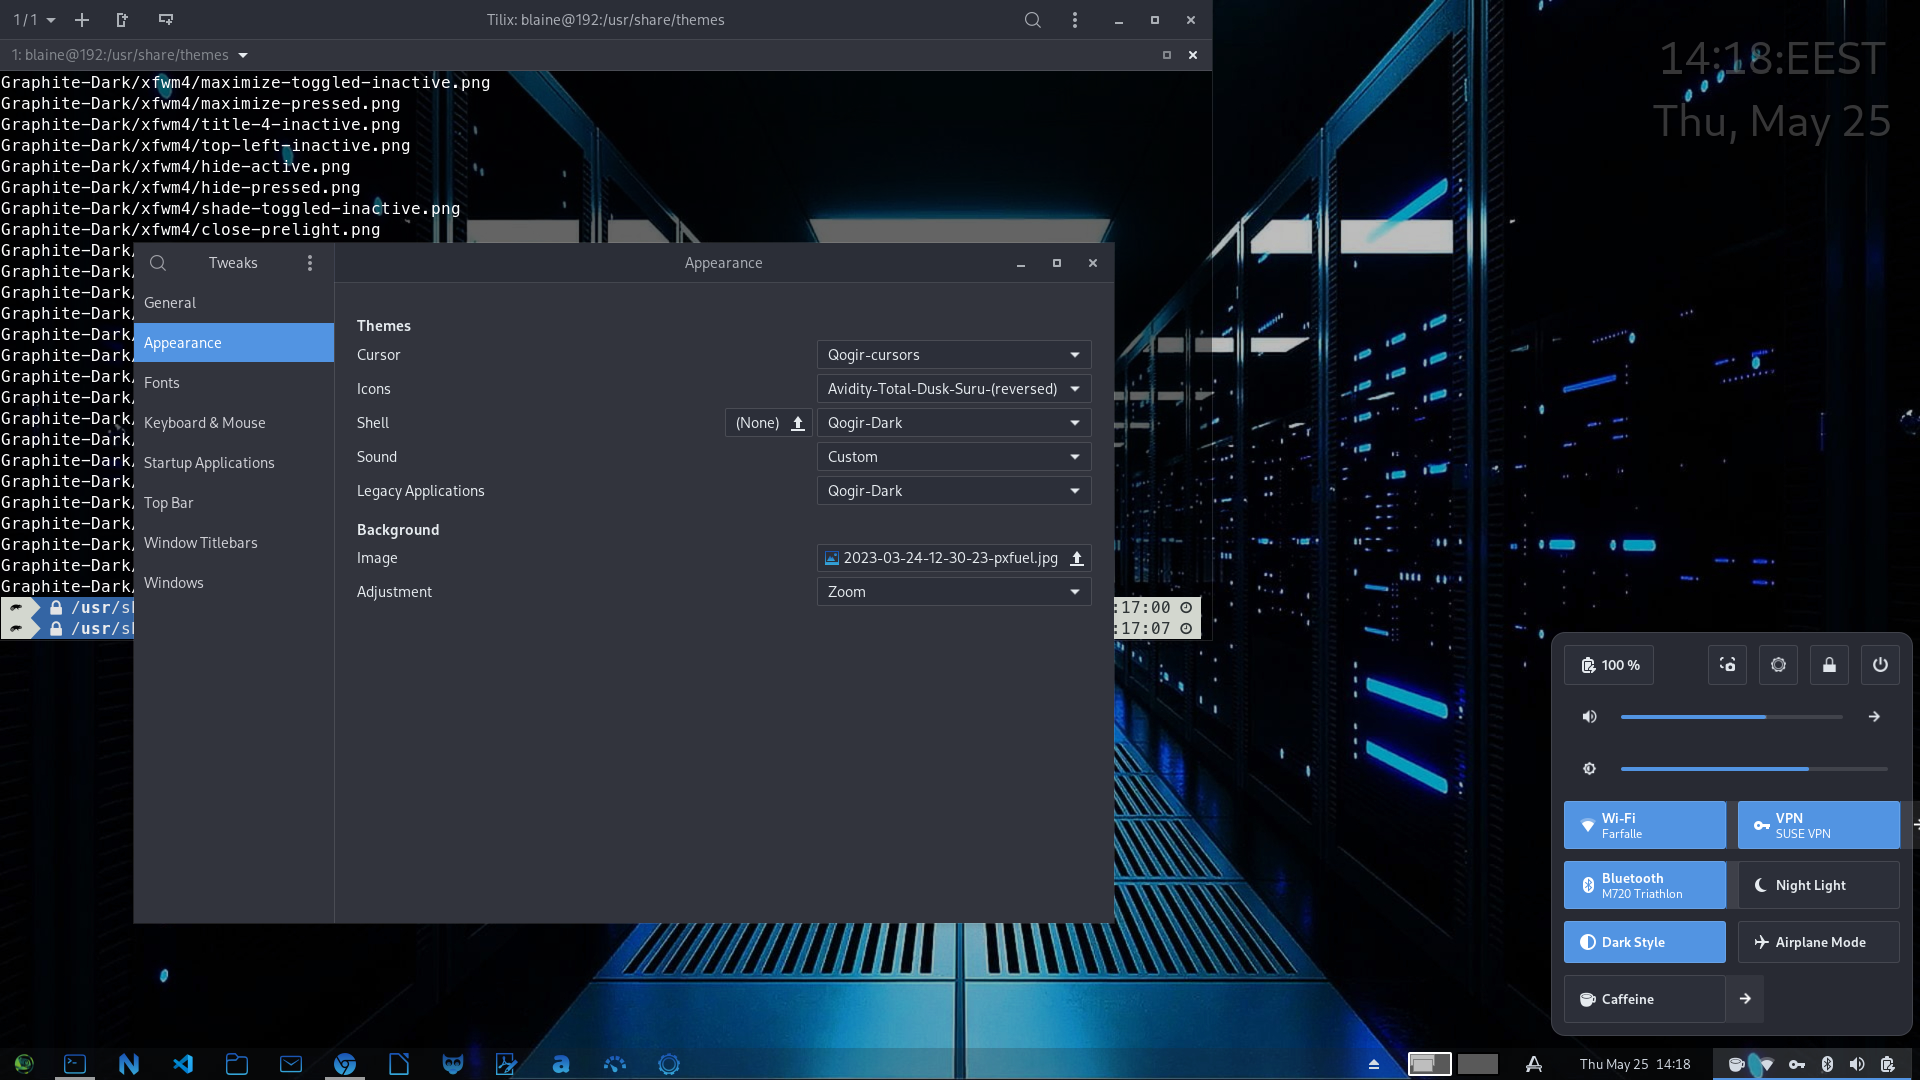Viewport: 1920px width, 1080px height.
Task: Open Google Chrome from the taskbar
Action: click(x=345, y=1064)
